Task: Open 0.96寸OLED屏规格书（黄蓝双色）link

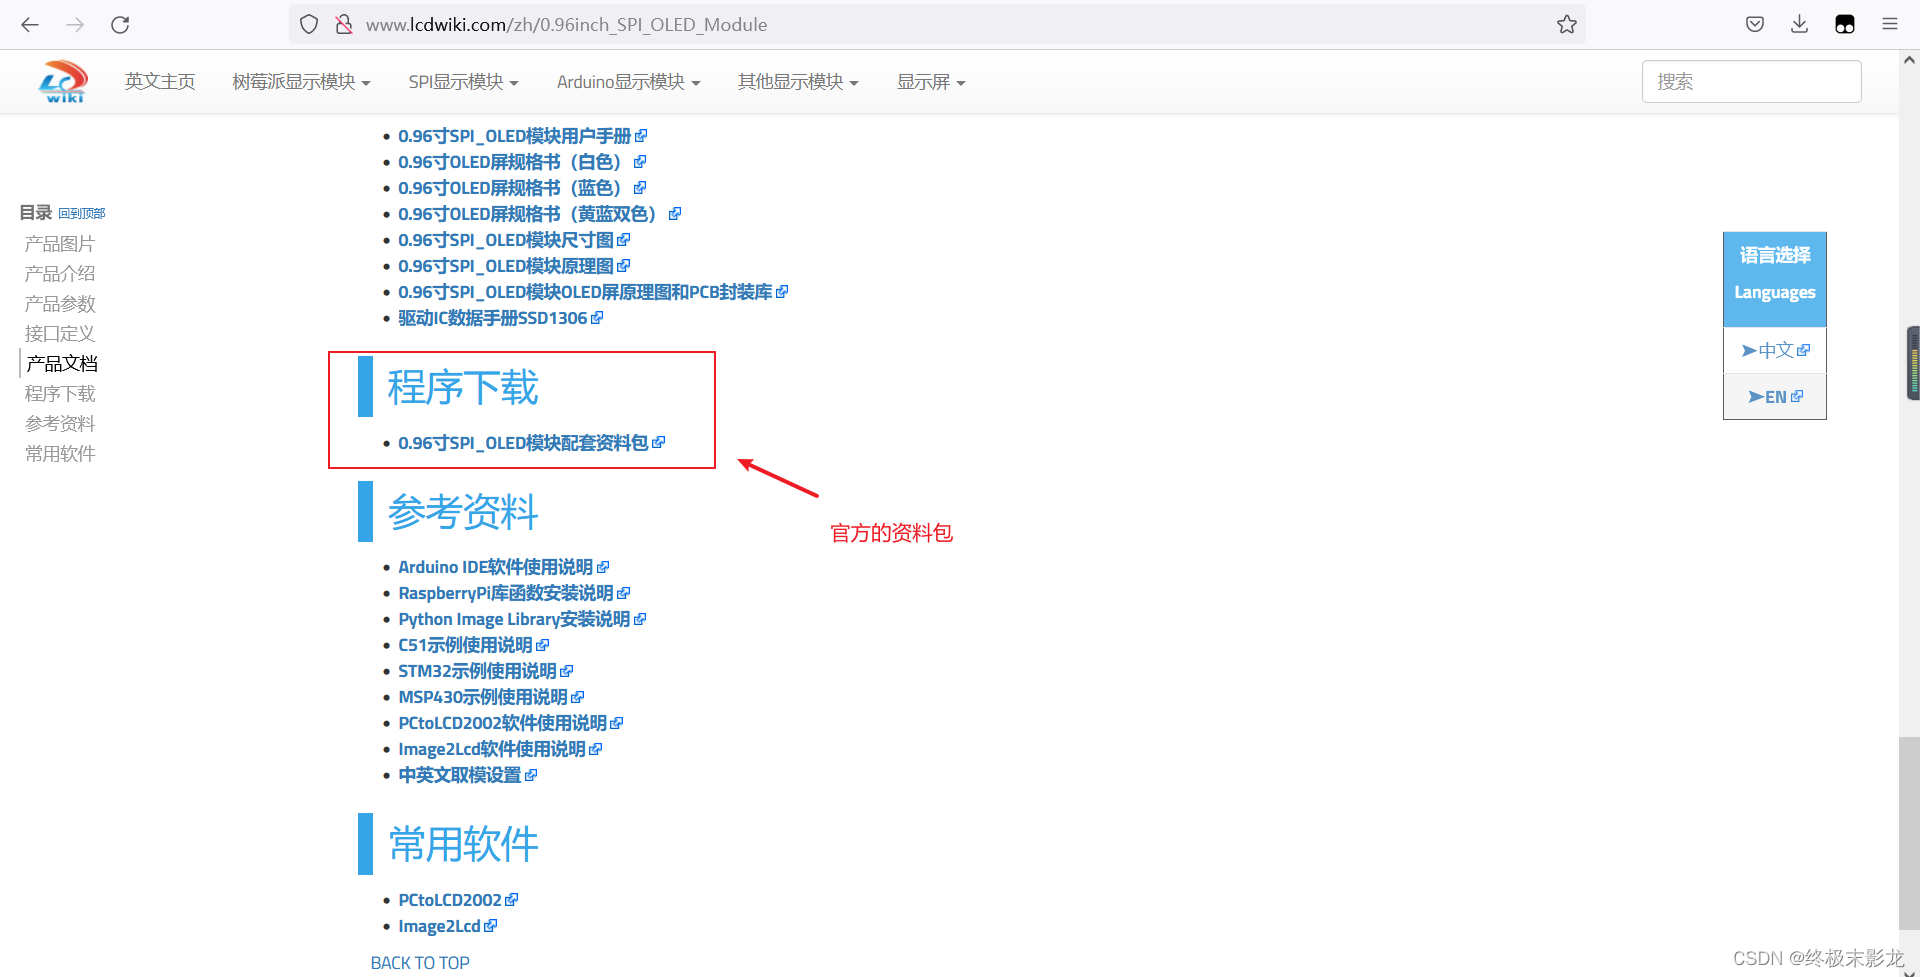Action: 539,214
